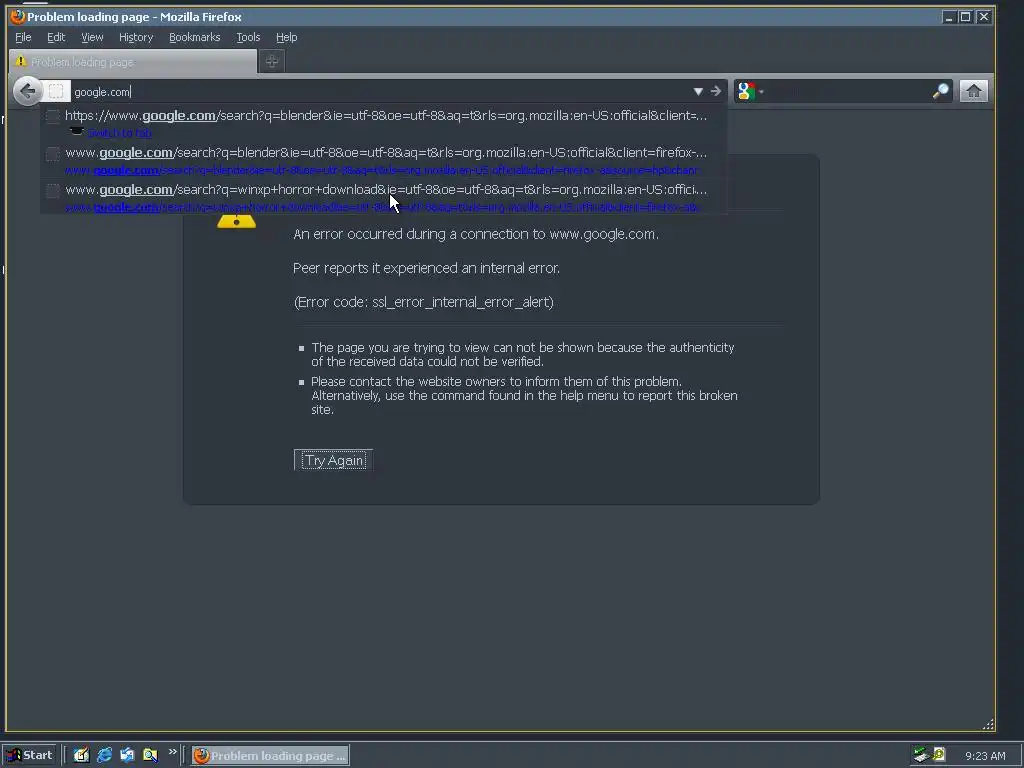Click the Firefox taskbar button
The image size is (1024, 768).
point(270,756)
